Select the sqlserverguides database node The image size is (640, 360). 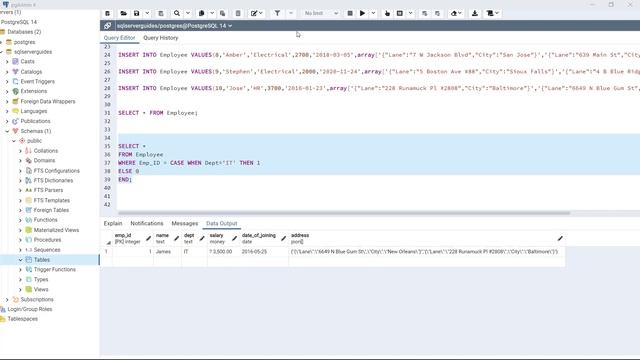pos(33,52)
